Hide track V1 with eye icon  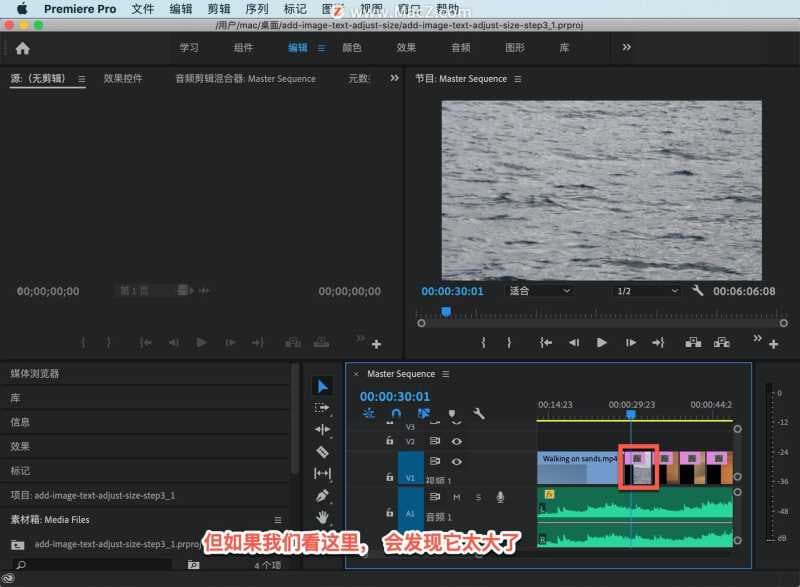pyautogui.click(x=456, y=462)
